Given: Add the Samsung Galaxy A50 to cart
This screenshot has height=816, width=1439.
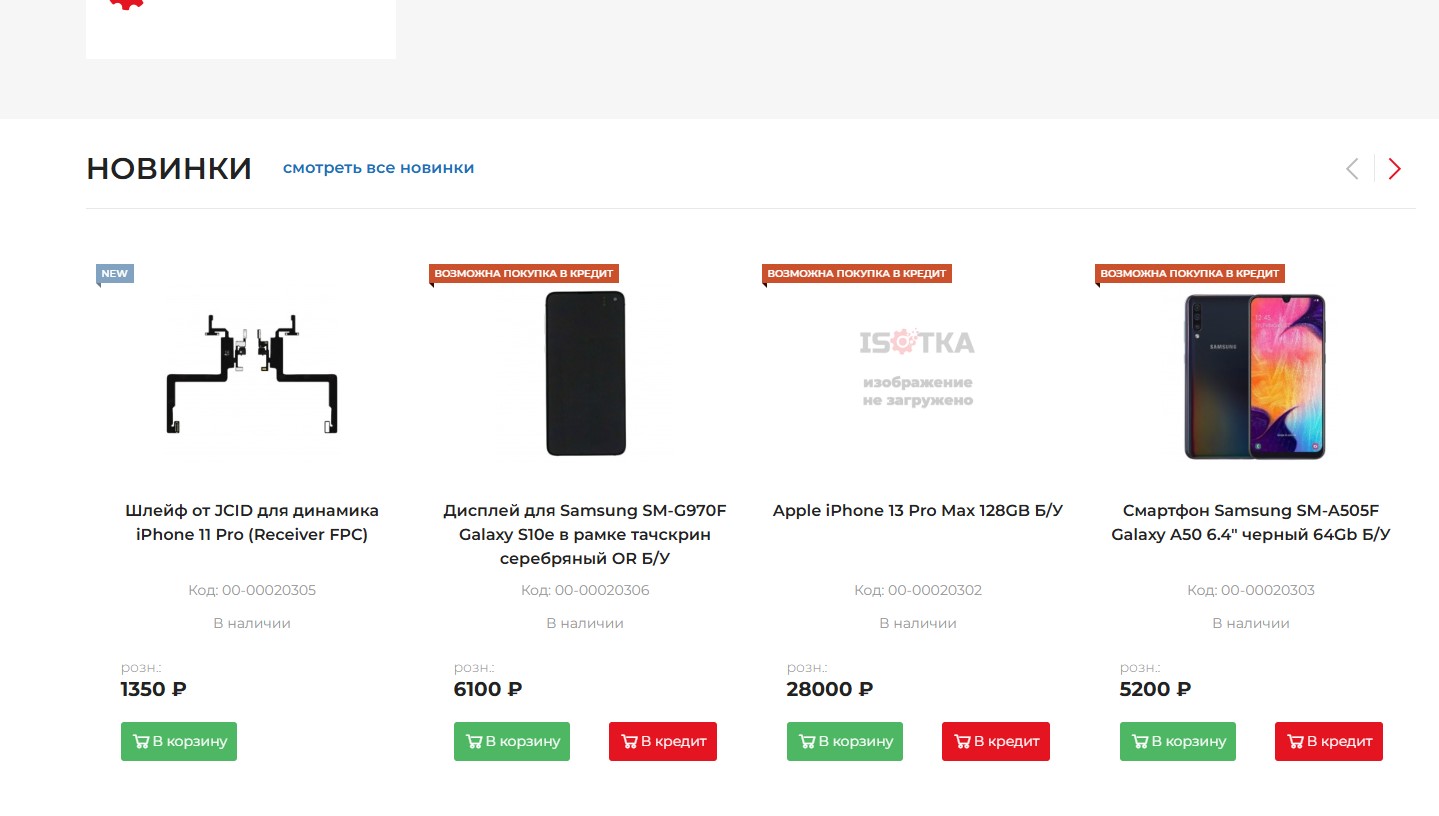Looking at the screenshot, I should (1178, 742).
